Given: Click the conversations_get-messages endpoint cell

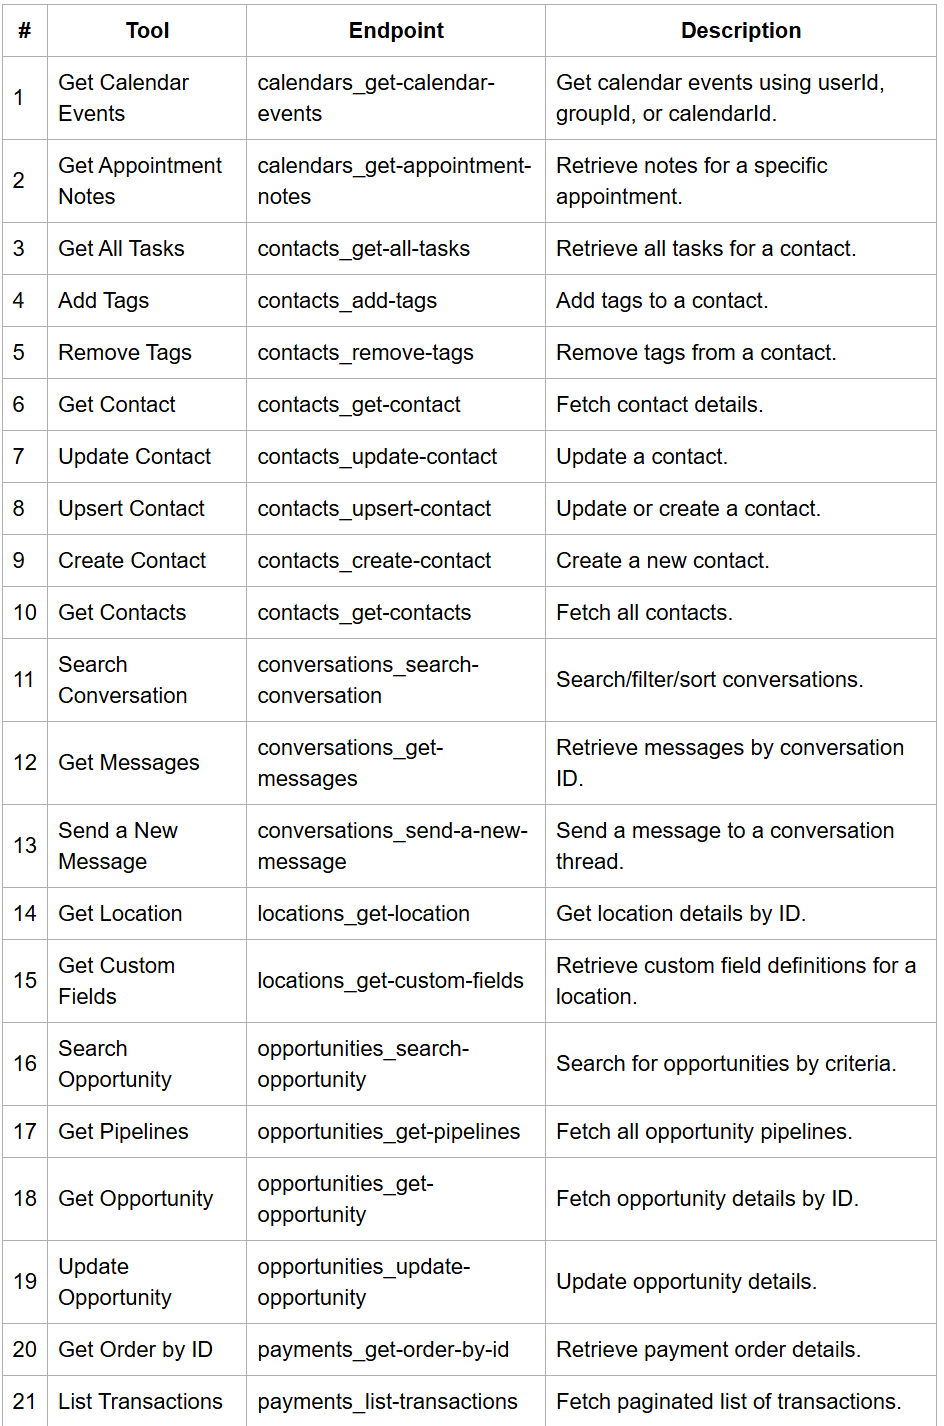Looking at the screenshot, I should (350, 763).
